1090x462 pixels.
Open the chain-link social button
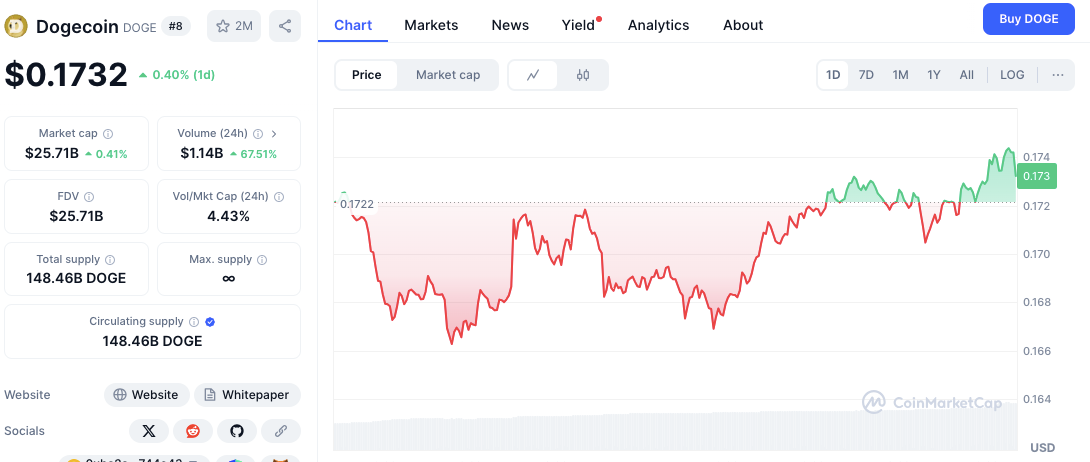[x=281, y=431]
